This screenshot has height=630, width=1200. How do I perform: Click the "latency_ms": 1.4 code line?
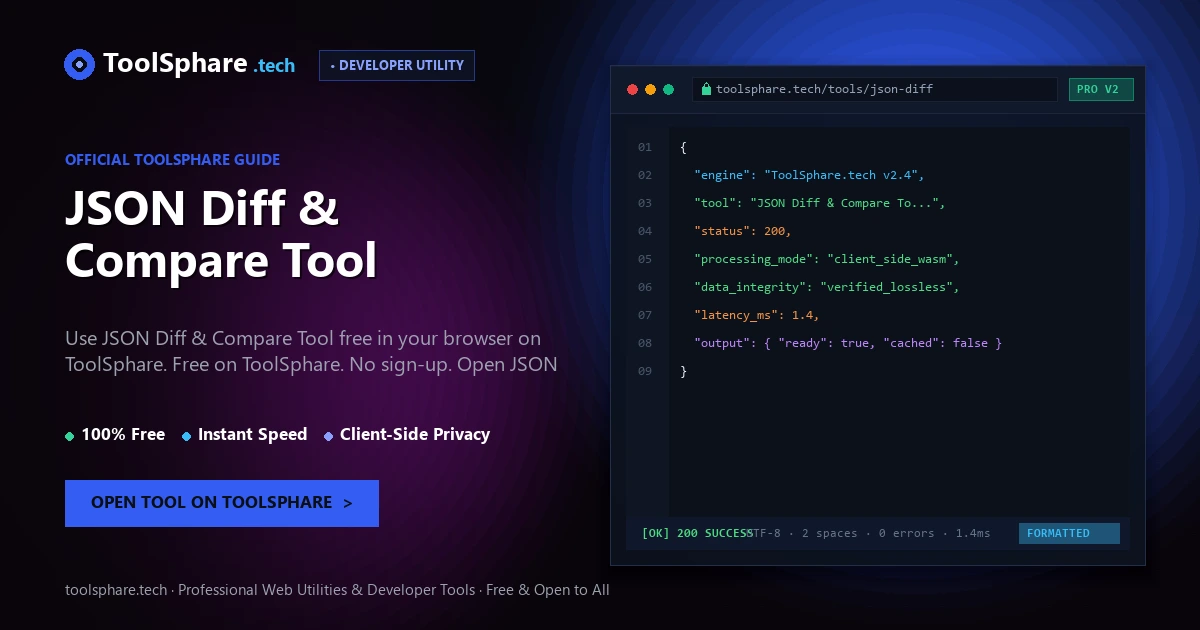[x=757, y=315]
